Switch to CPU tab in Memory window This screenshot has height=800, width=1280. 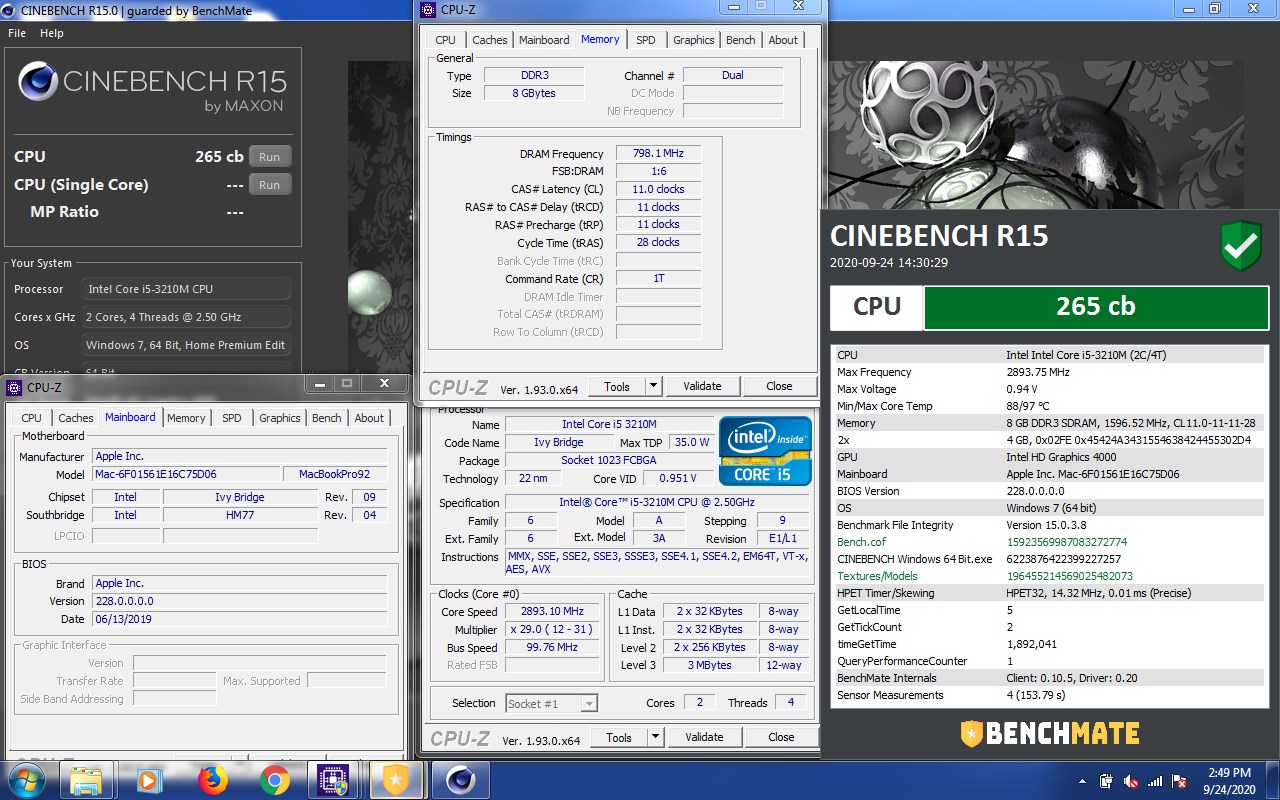445,40
